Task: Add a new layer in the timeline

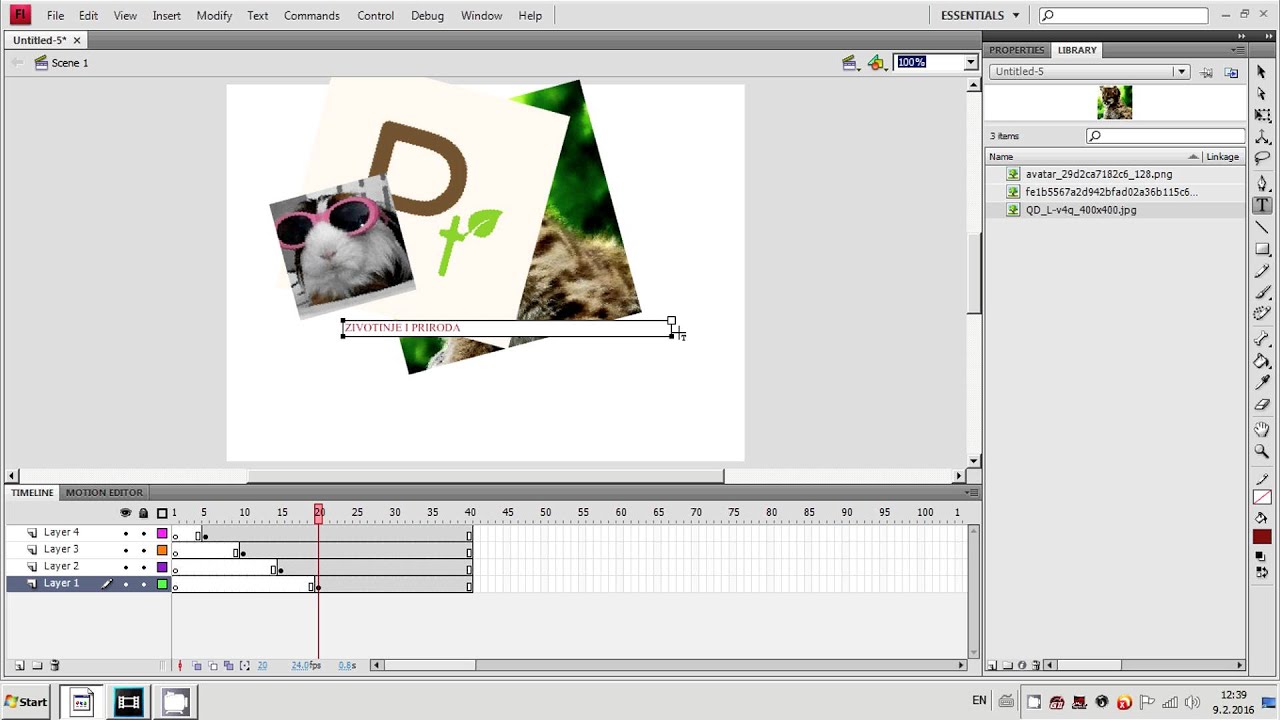Action: [19, 665]
